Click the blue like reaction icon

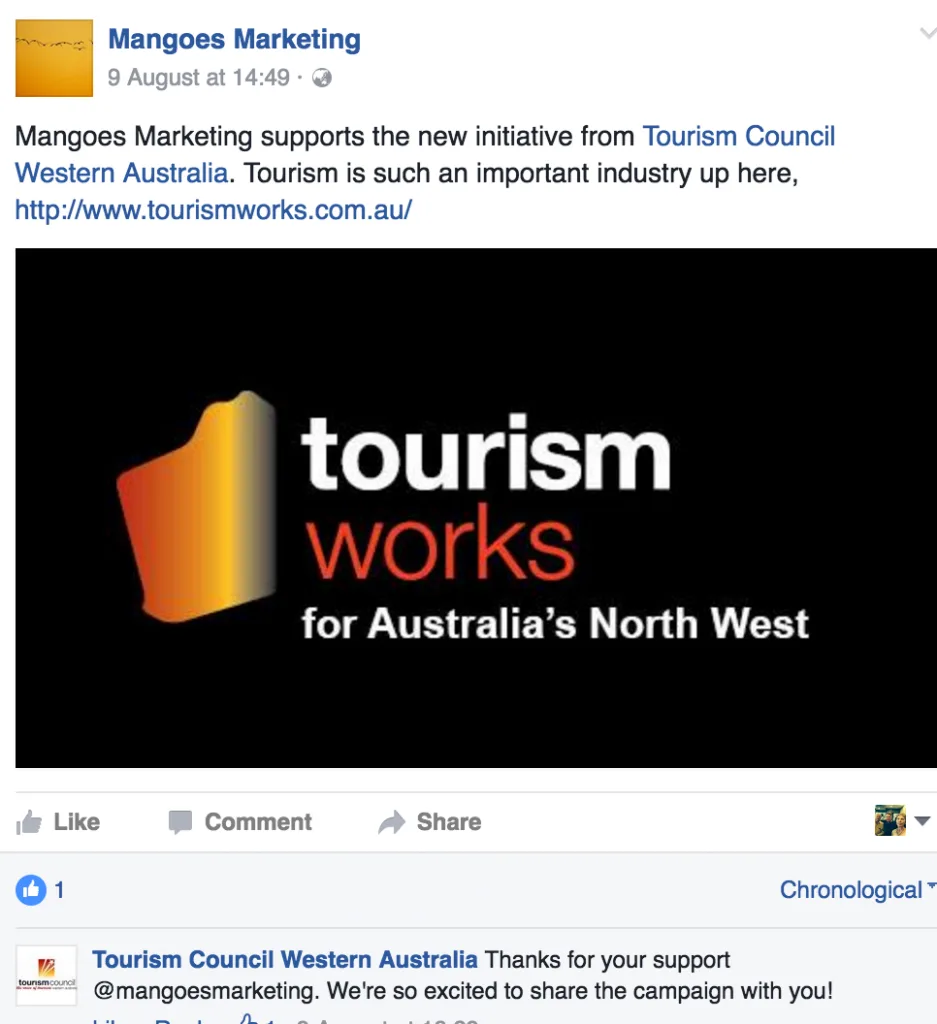pos(31,889)
